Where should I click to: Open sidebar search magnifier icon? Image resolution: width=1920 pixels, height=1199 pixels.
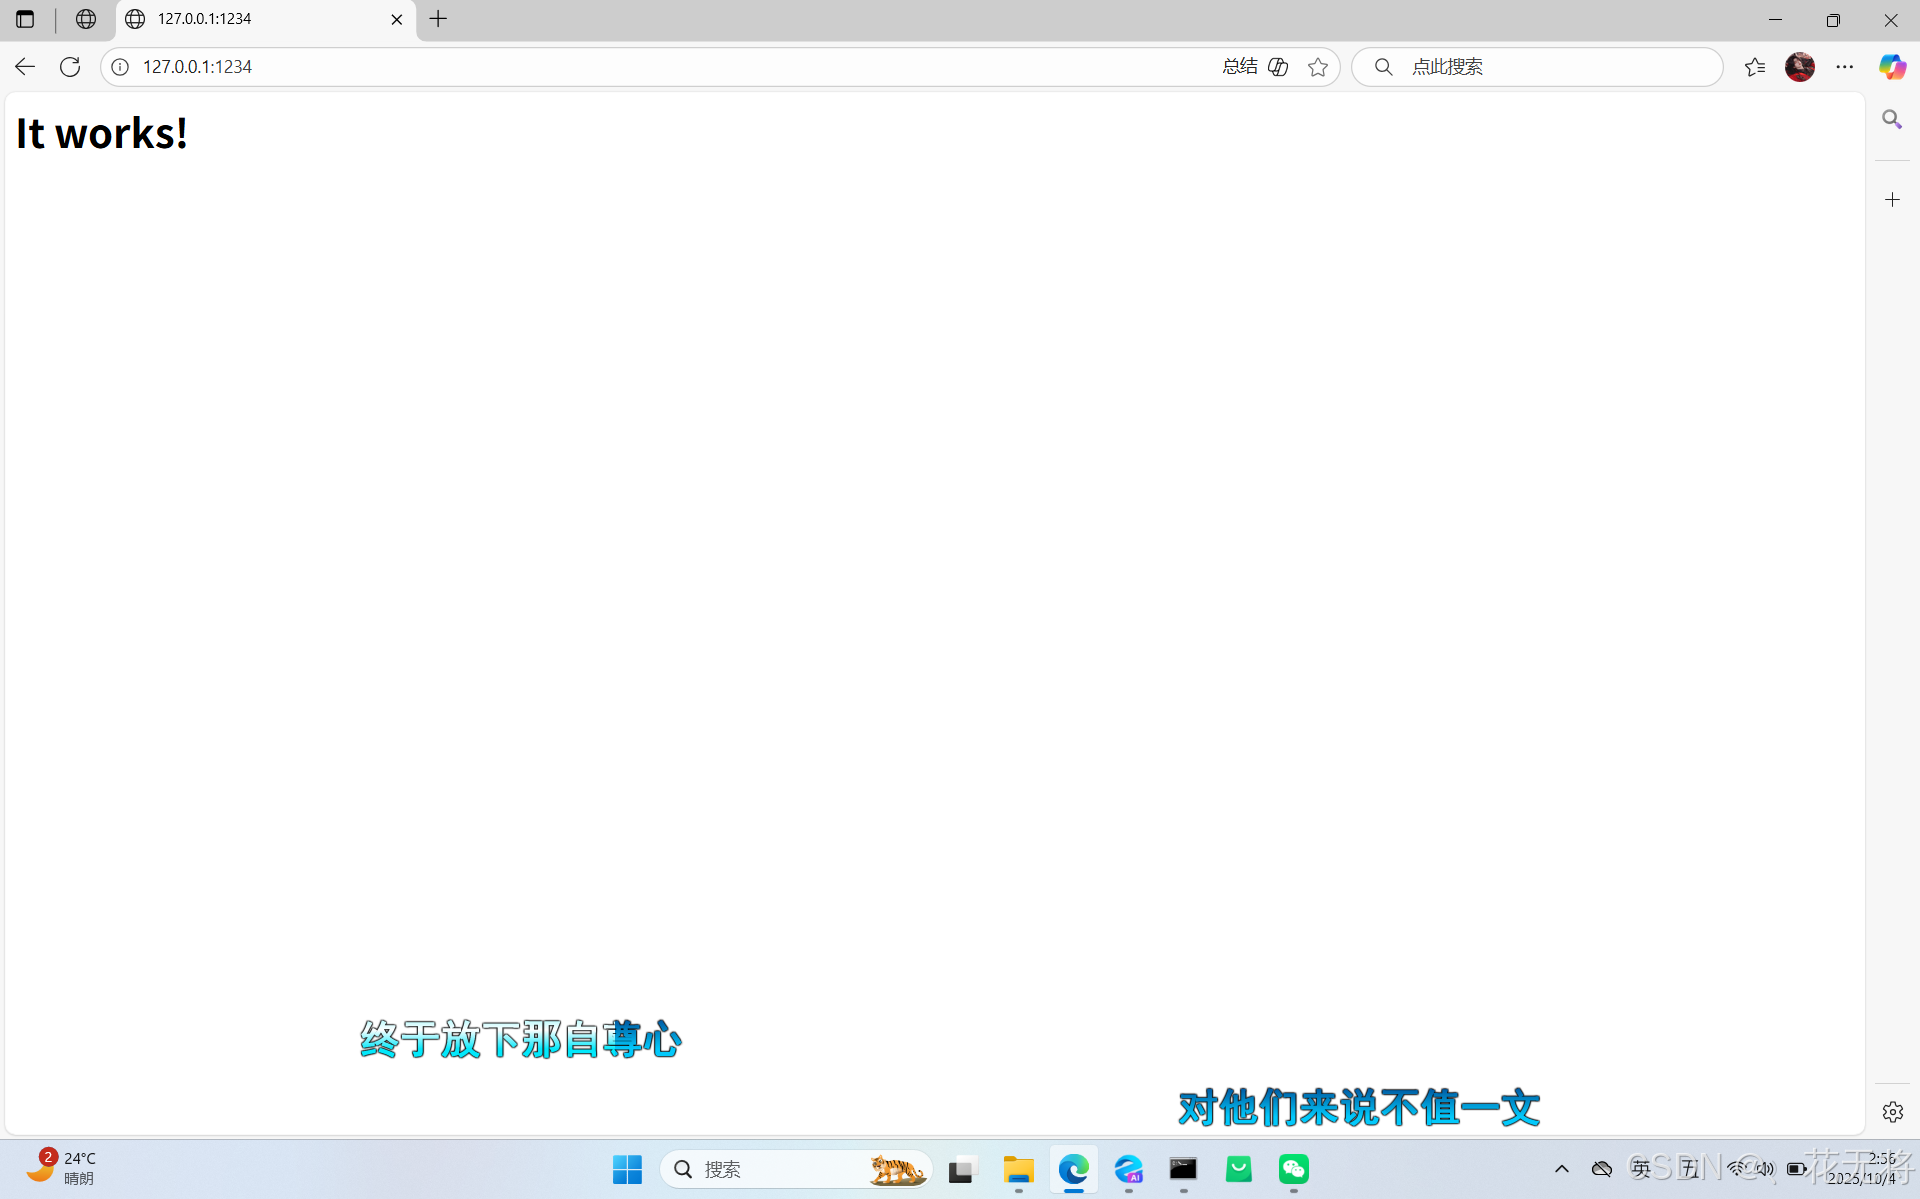[x=1891, y=119]
